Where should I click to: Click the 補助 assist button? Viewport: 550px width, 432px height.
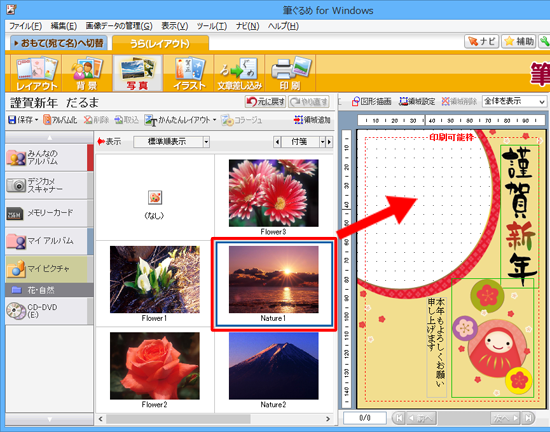[x=519, y=42]
